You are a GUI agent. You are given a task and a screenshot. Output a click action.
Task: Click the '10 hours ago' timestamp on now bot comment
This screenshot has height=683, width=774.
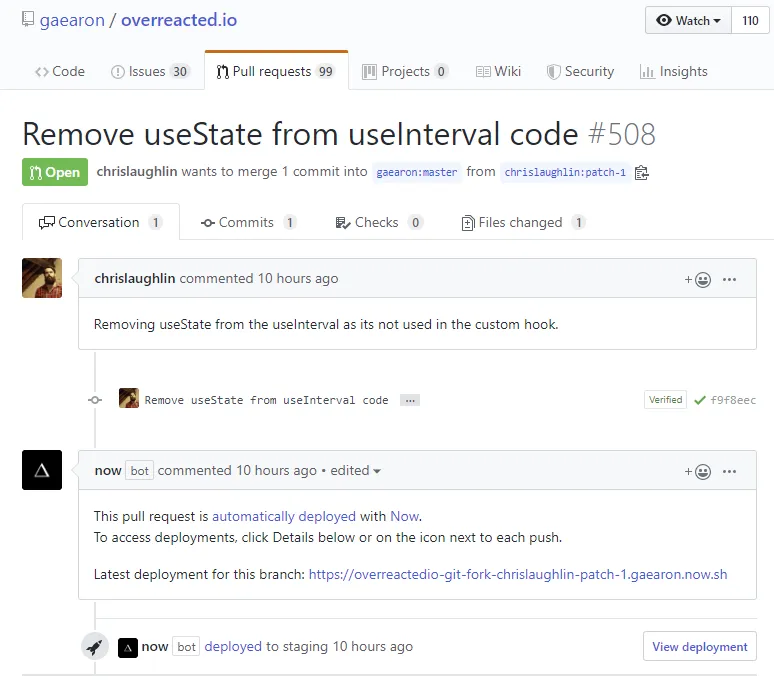276,470
